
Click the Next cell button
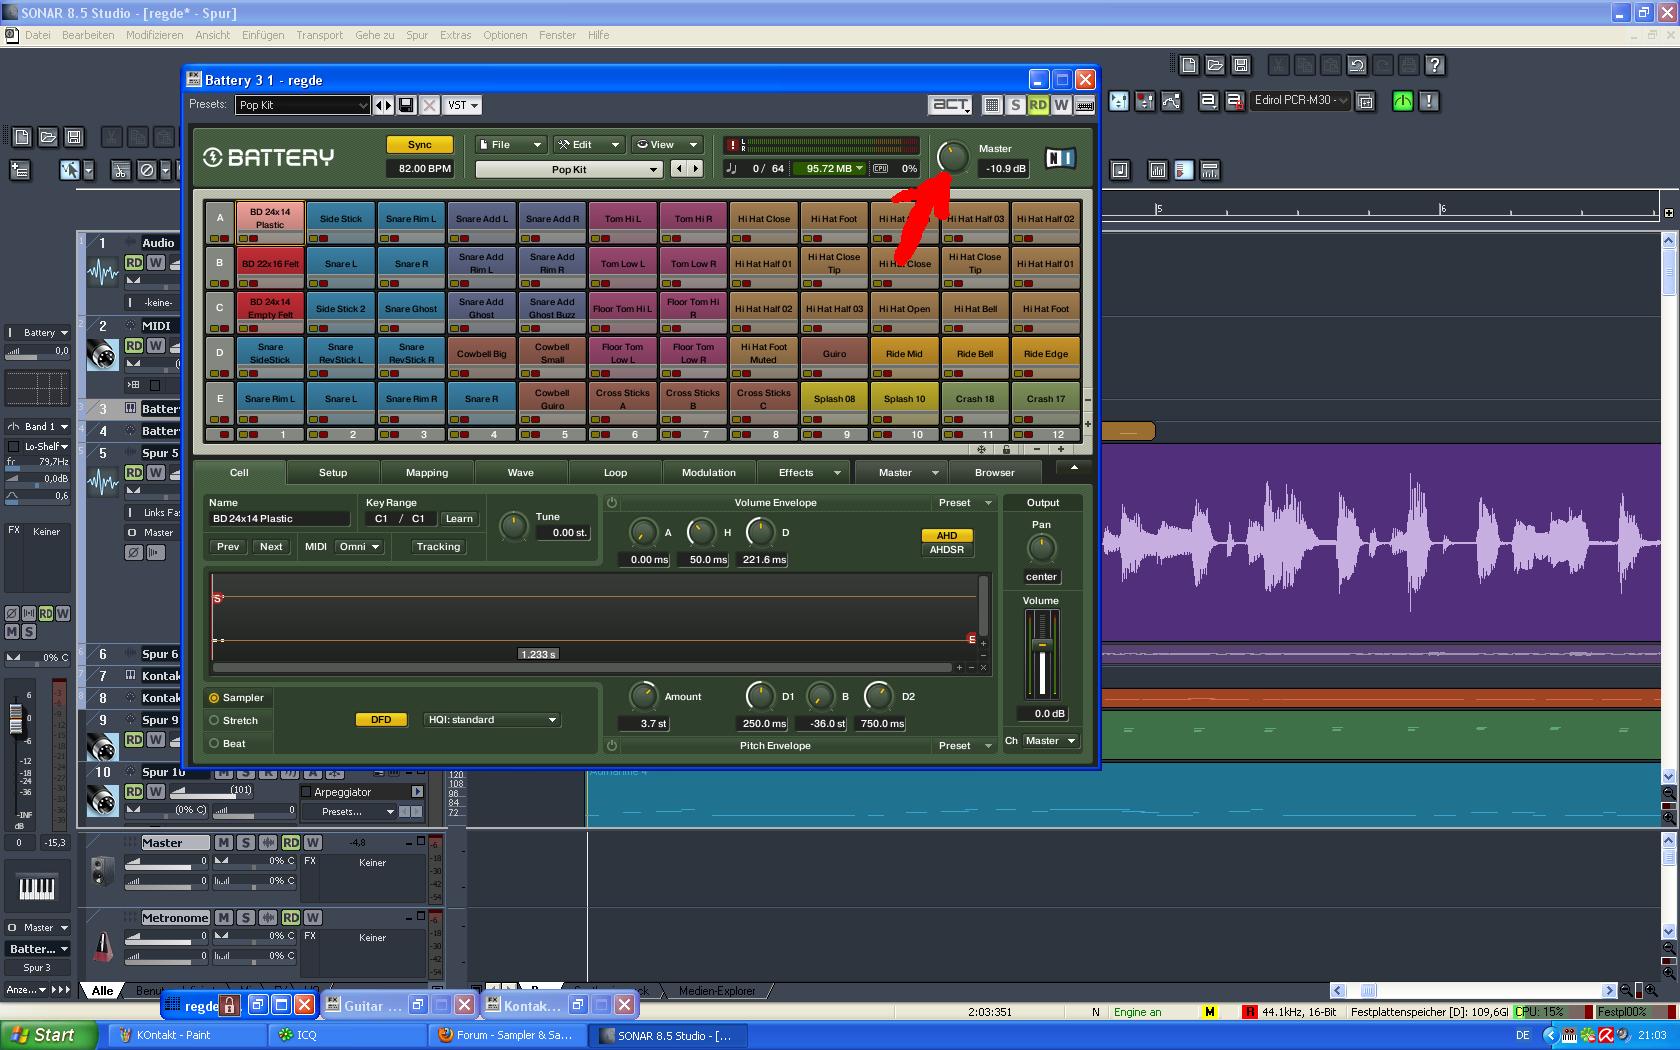[x=271, y=547]
